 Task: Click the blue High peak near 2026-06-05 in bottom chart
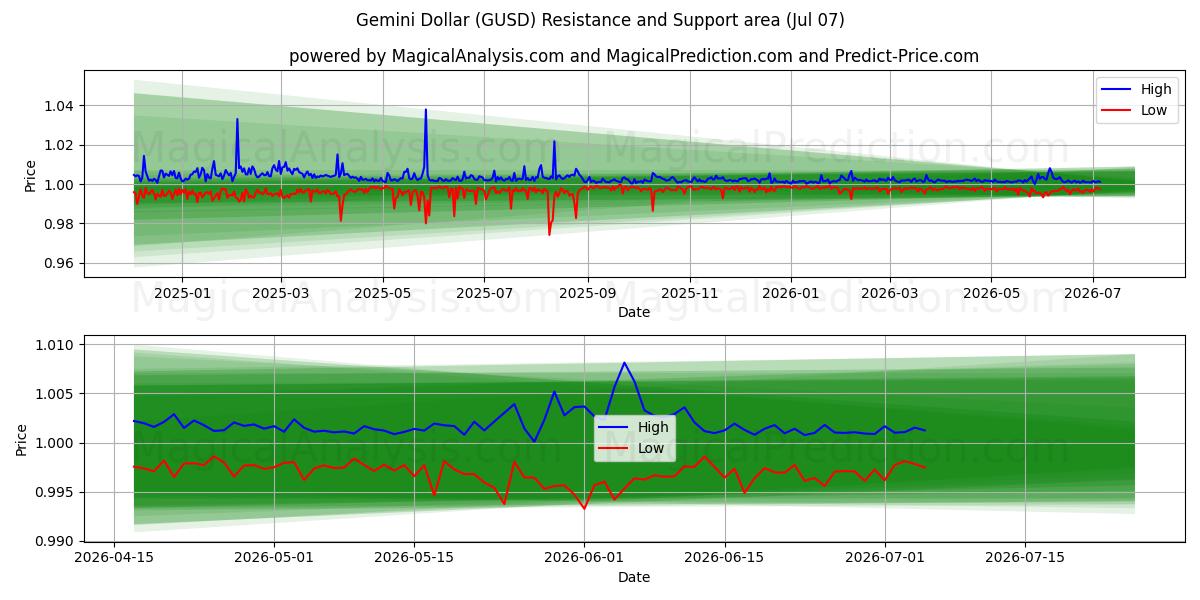(624, 363)
